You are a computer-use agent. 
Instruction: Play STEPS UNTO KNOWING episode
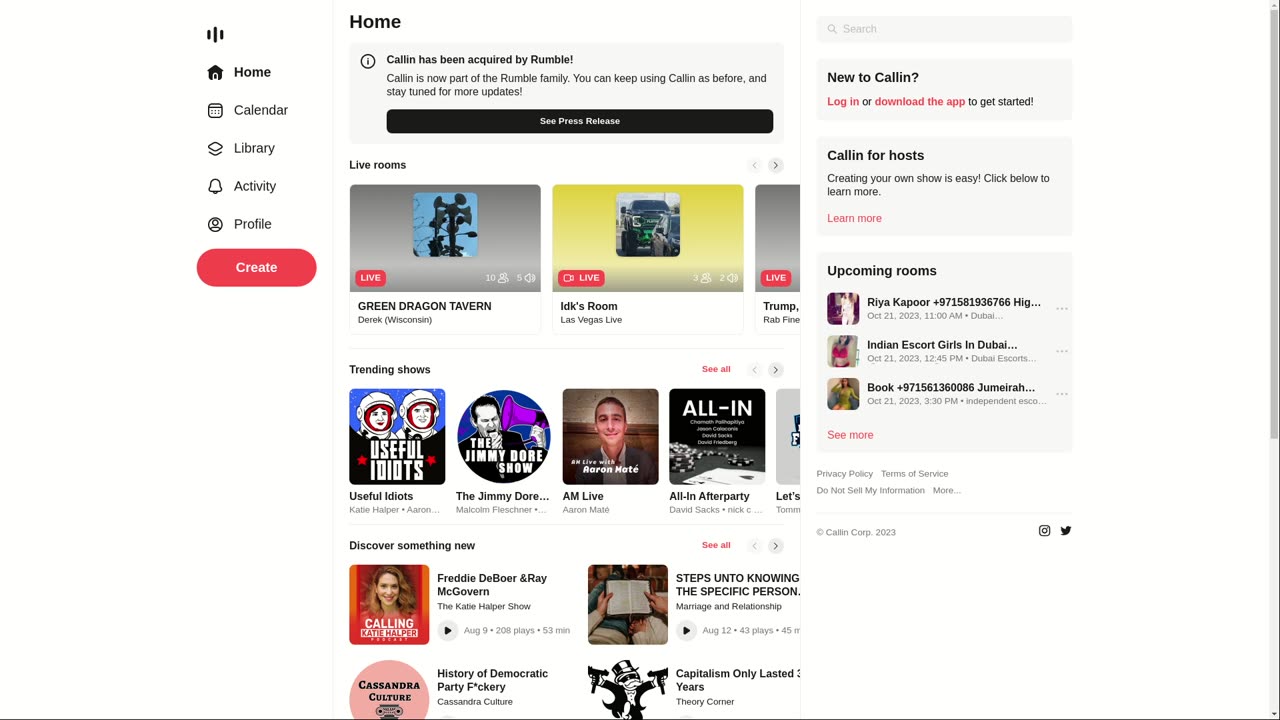point(686,630)
